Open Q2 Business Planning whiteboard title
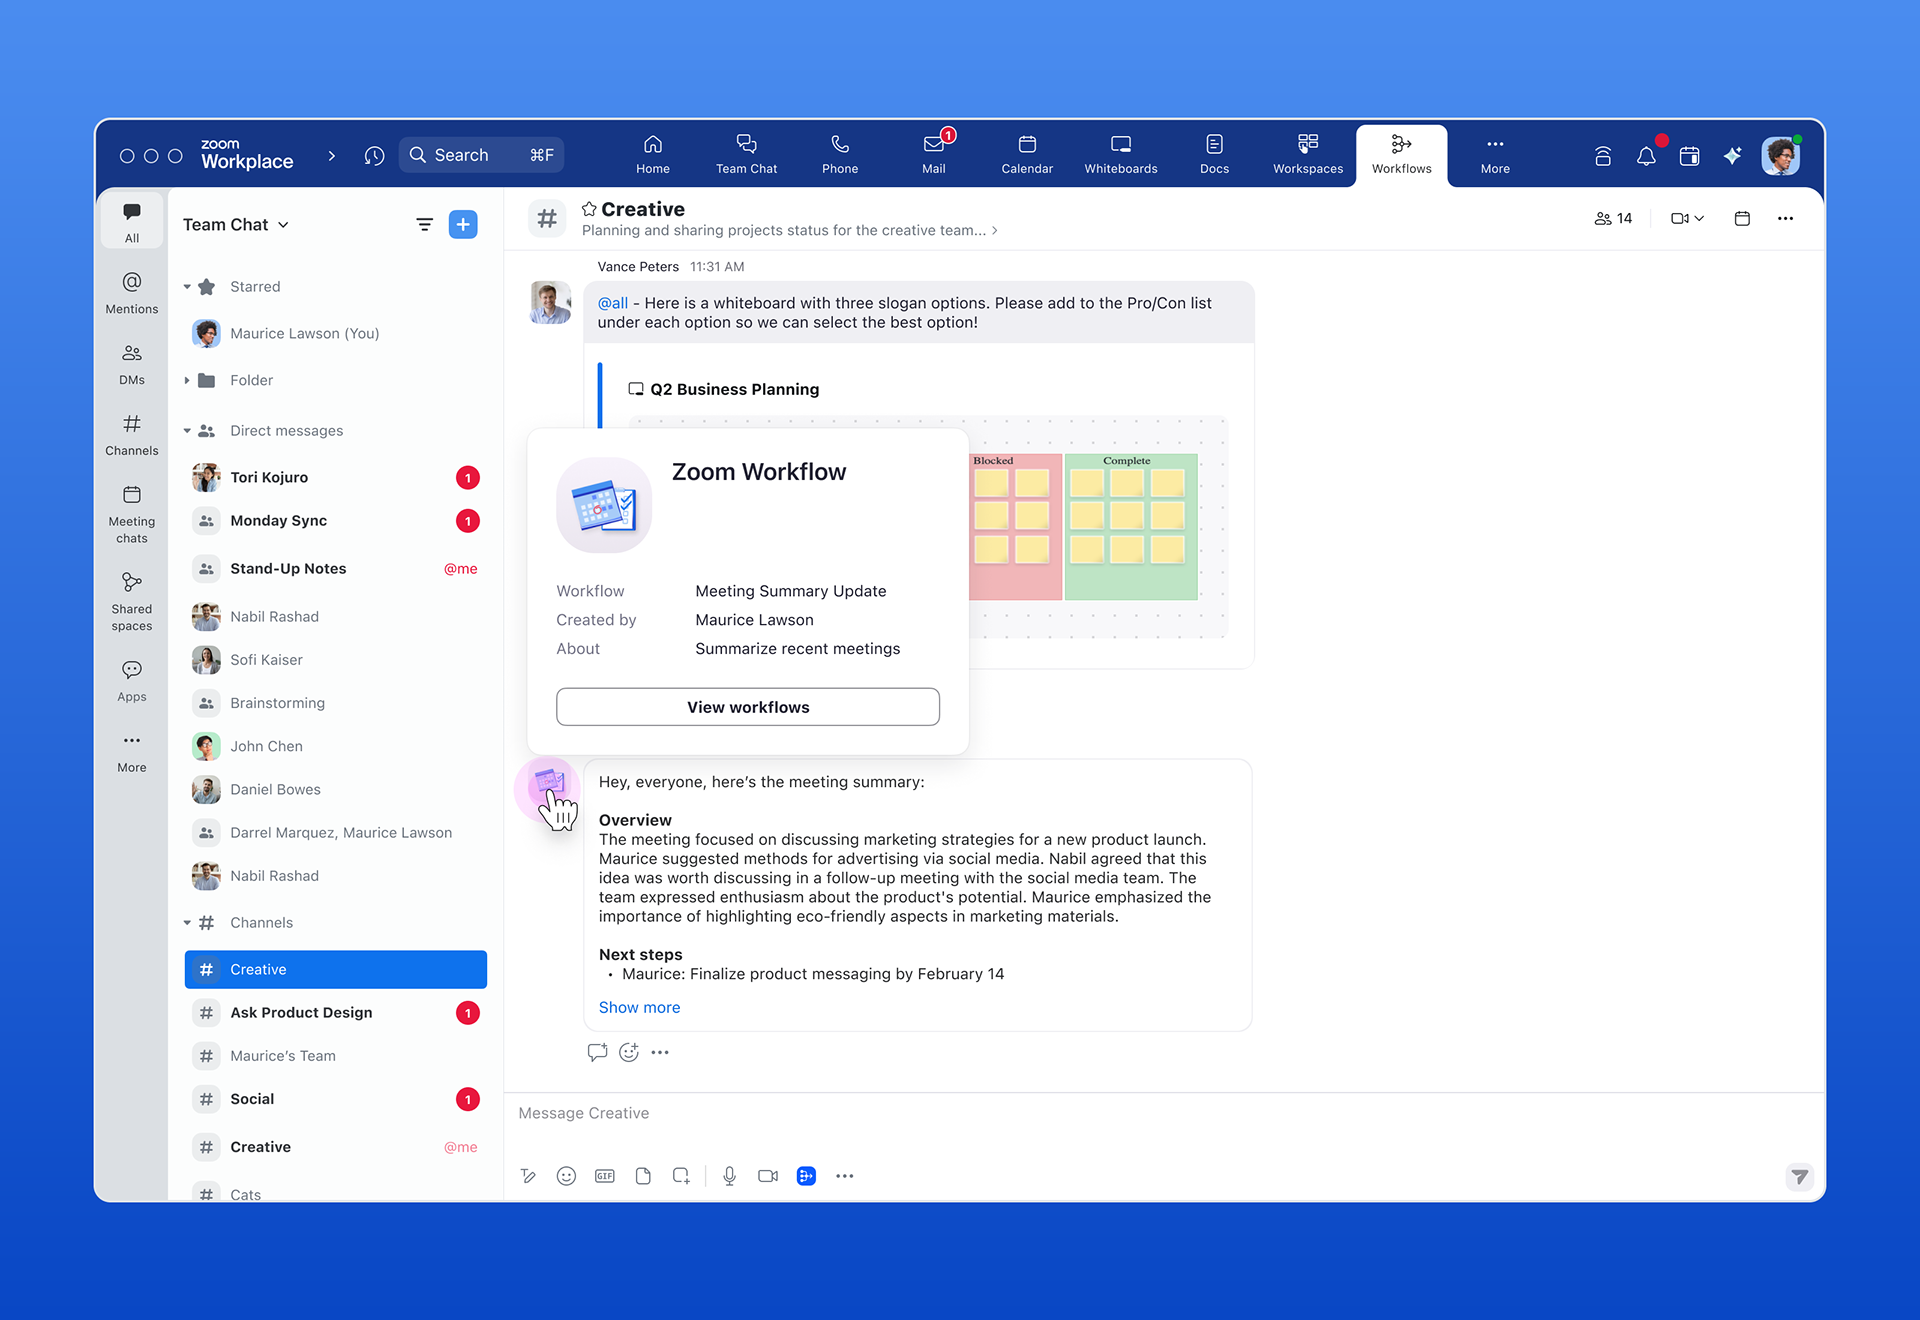Viewport: 1920px width, 1320px height. coord(734,389)
